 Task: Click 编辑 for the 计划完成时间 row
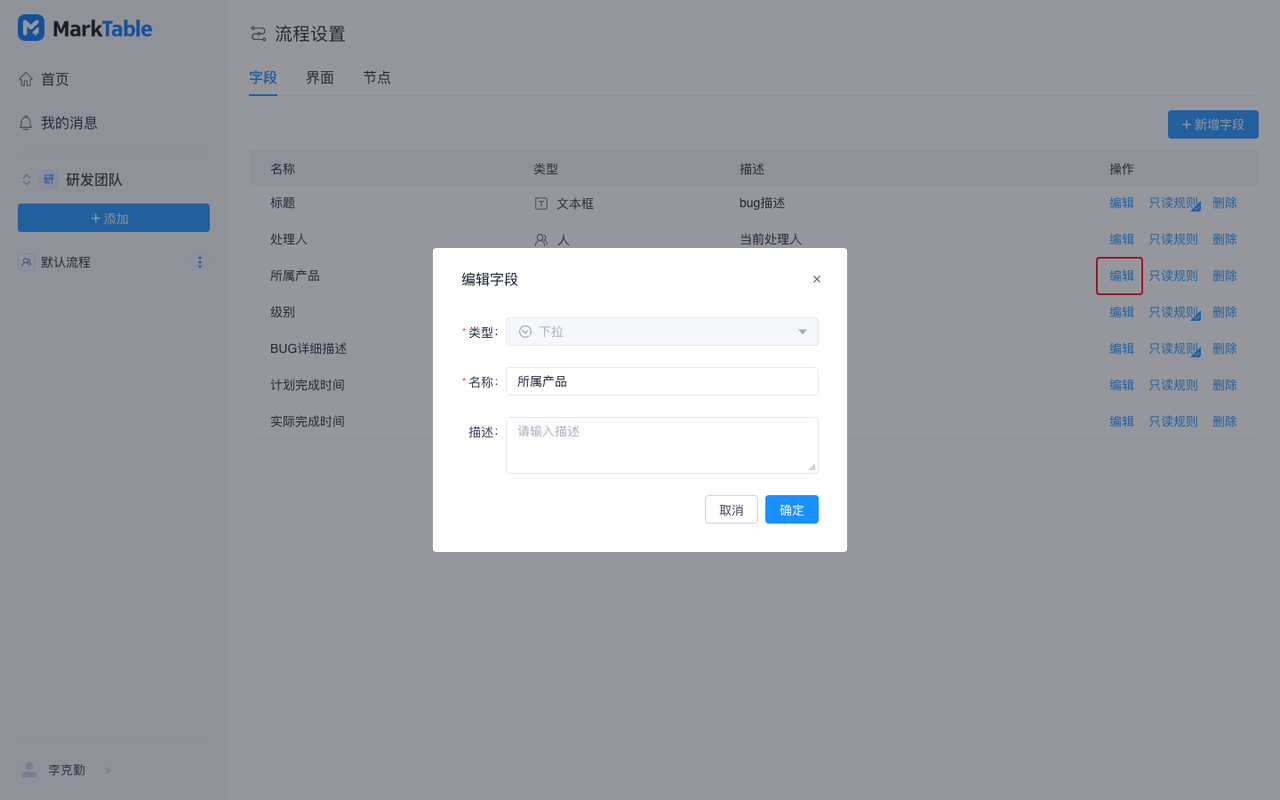[x=1122, y=385]
